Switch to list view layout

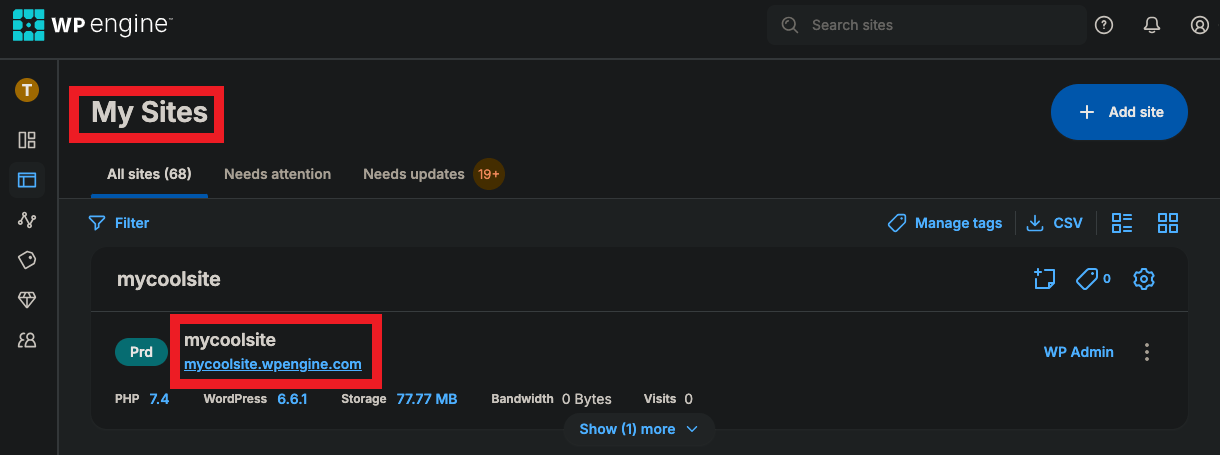click(x=1122, y=223)
